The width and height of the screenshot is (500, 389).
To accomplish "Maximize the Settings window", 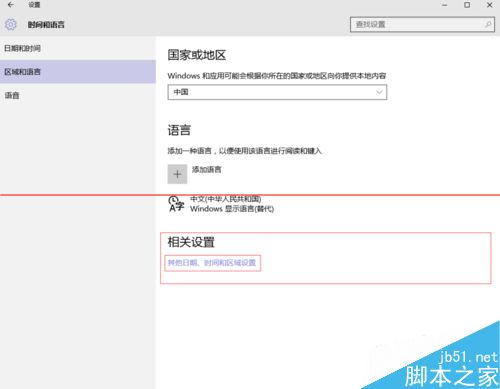I will (467, 5).
